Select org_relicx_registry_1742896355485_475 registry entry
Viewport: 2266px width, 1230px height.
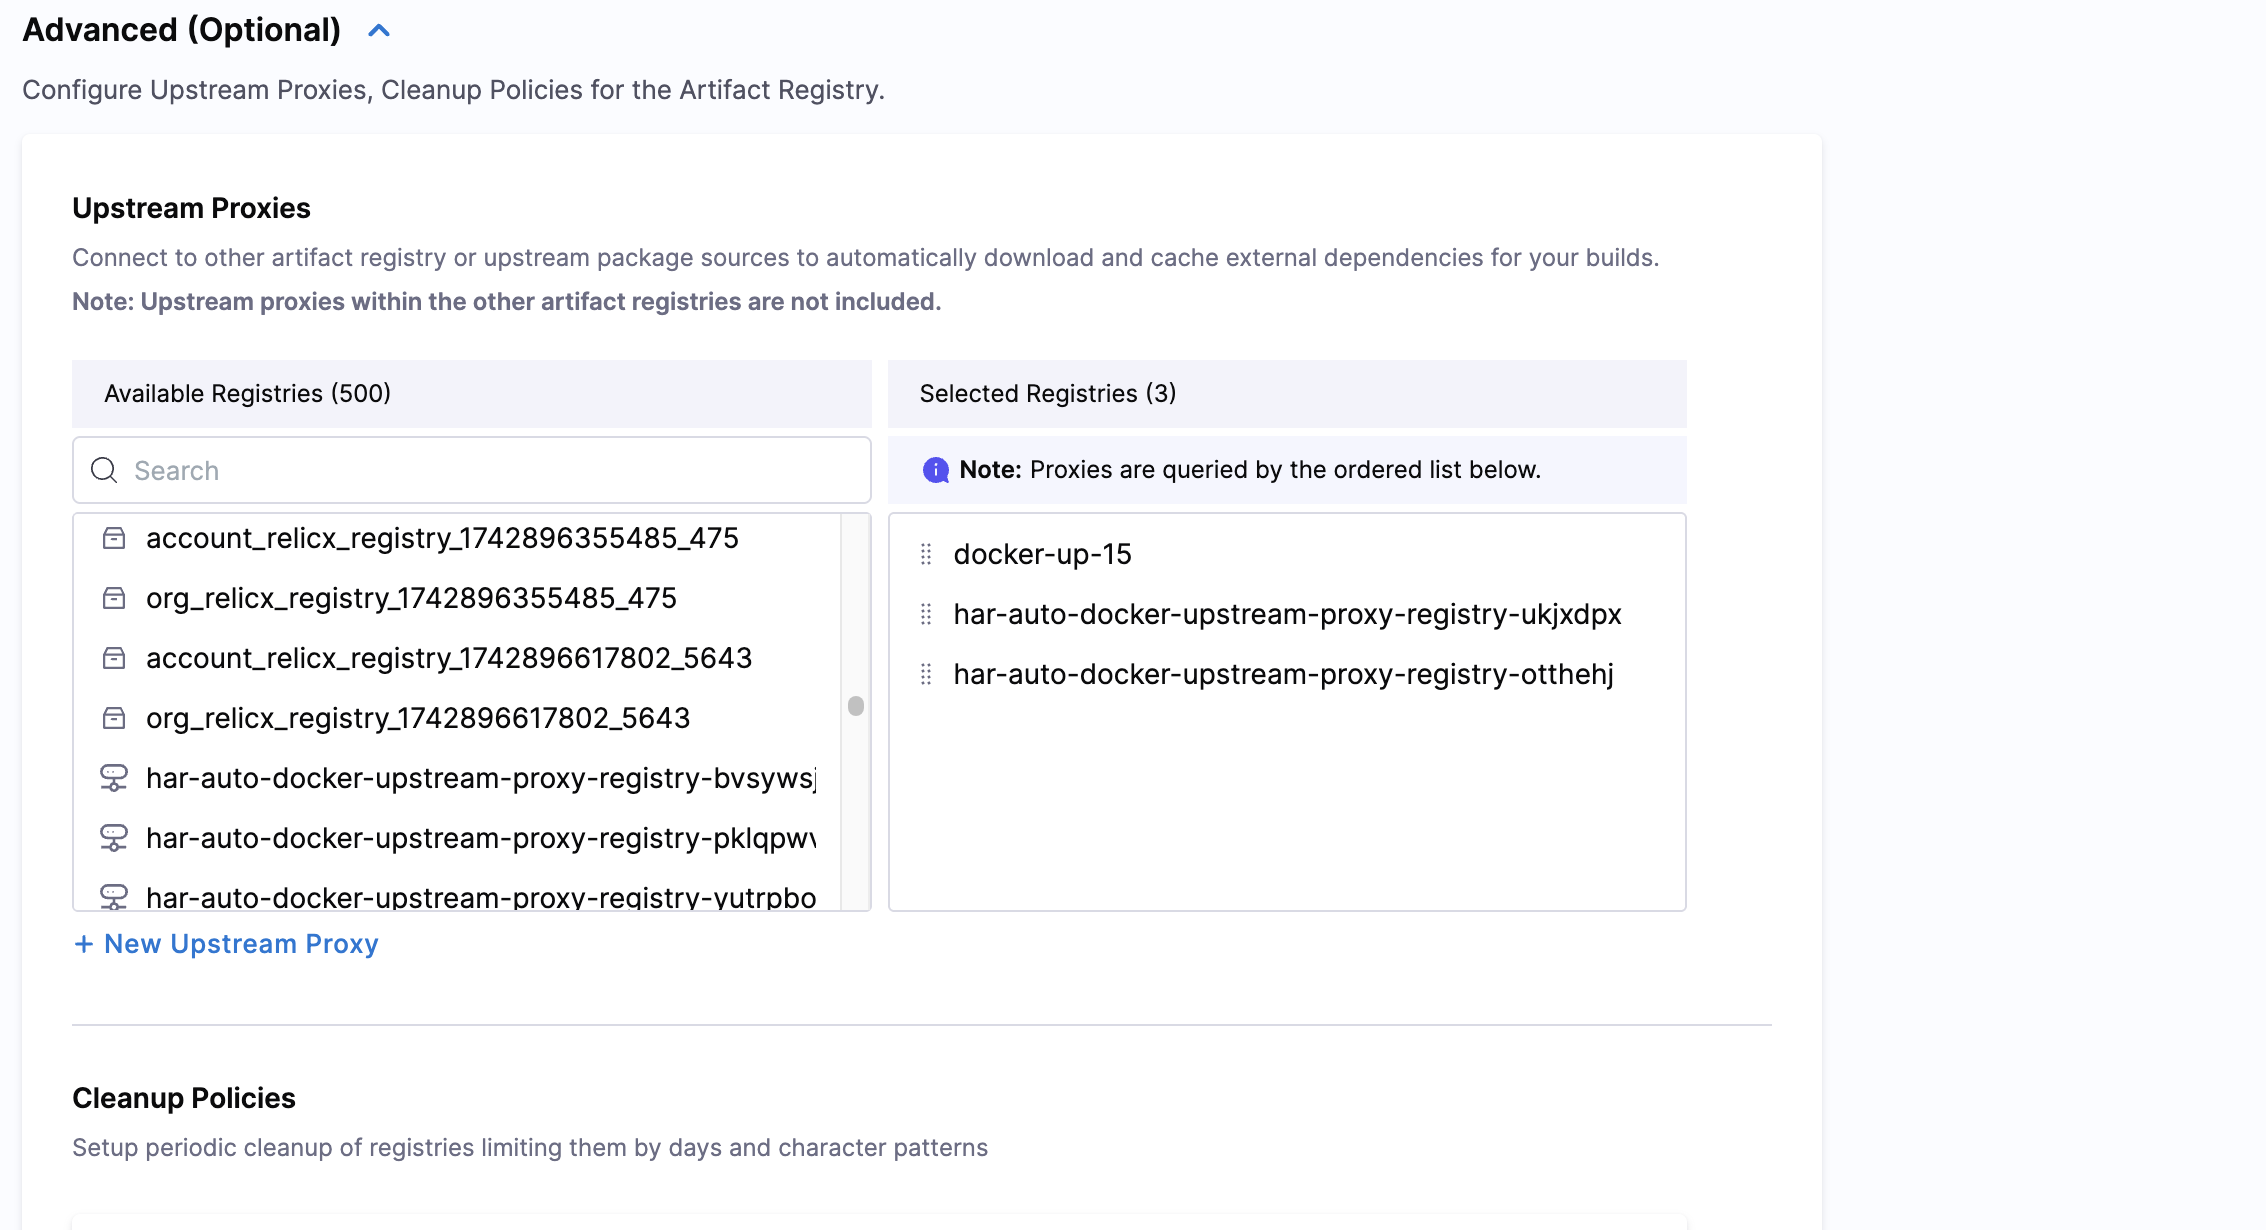411,598
